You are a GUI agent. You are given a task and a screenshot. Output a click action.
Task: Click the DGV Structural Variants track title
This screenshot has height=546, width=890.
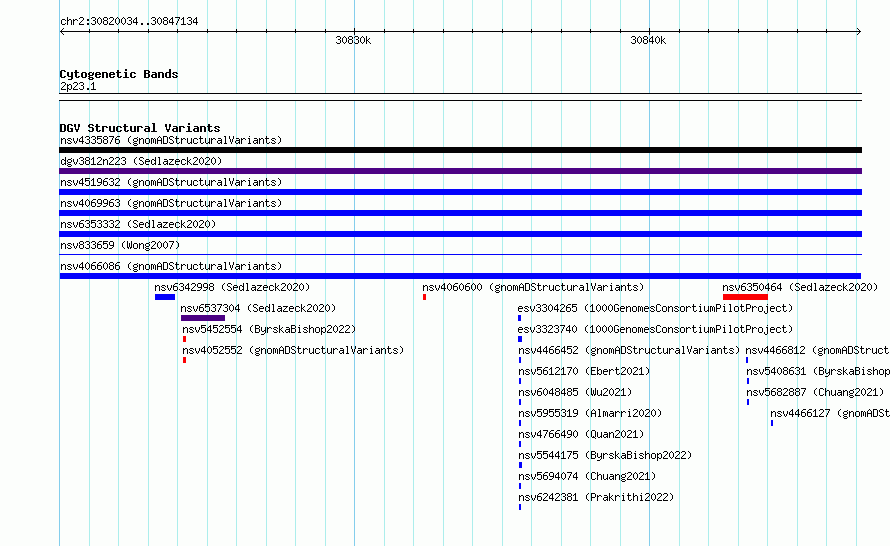point(140,128)
